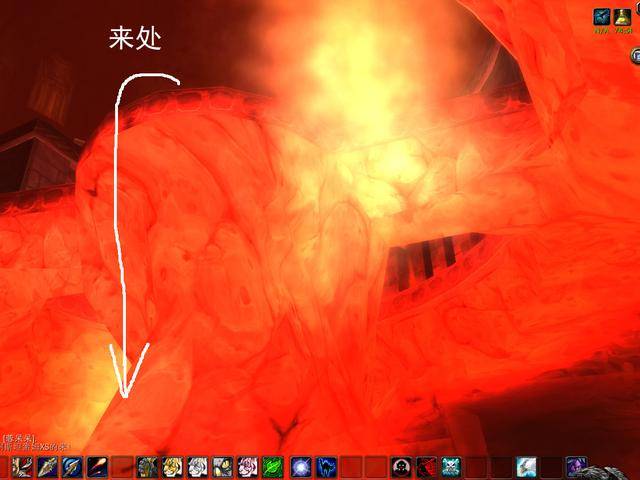Click the hooded figure in pink circle icon

coord(401,467)
